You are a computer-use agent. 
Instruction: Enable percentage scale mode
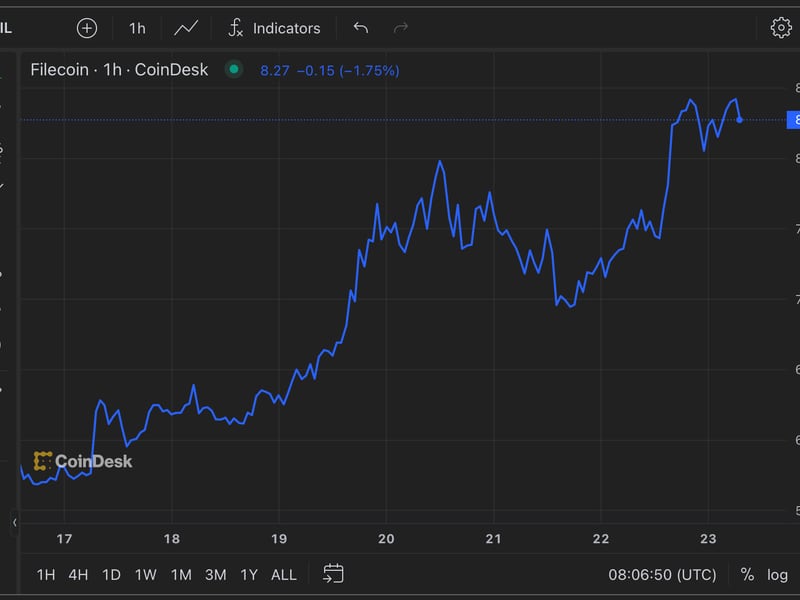(x=745, y=575)
